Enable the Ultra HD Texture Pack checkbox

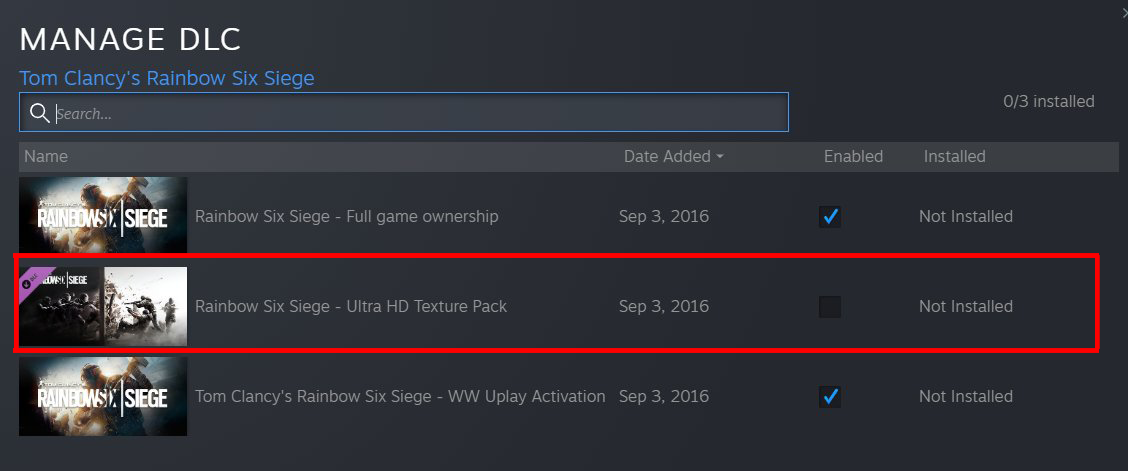pyautogui.click(x=830, y=307)
